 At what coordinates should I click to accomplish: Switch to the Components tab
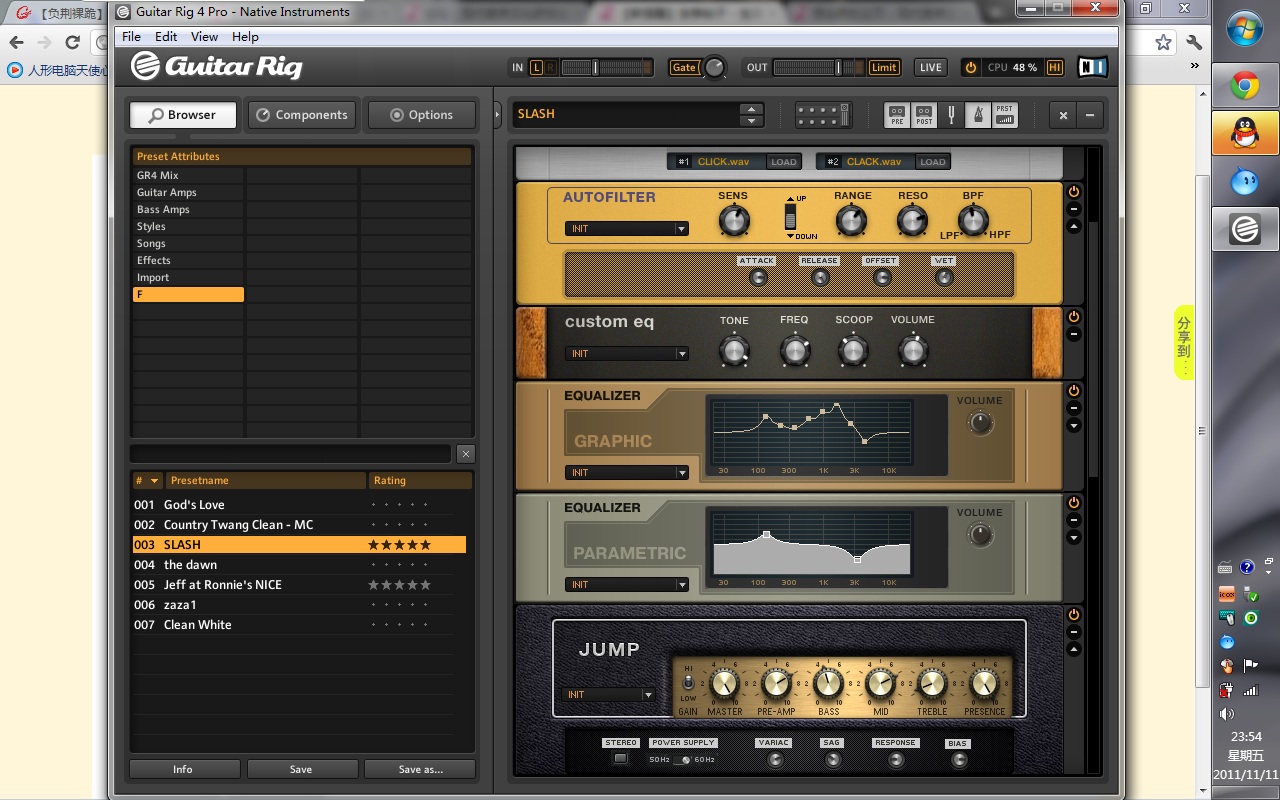[x=302, y=115]
